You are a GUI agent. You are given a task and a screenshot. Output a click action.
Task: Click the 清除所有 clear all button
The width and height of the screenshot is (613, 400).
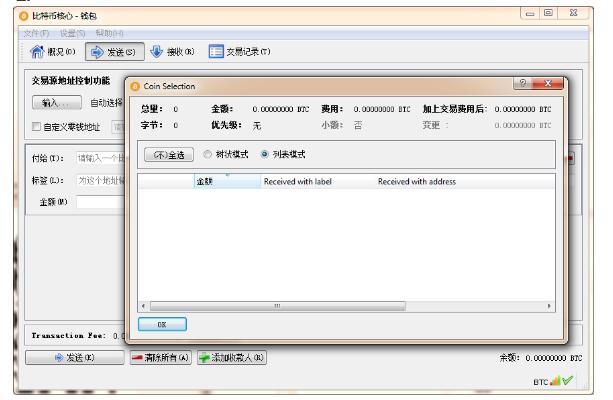(161, 357)
